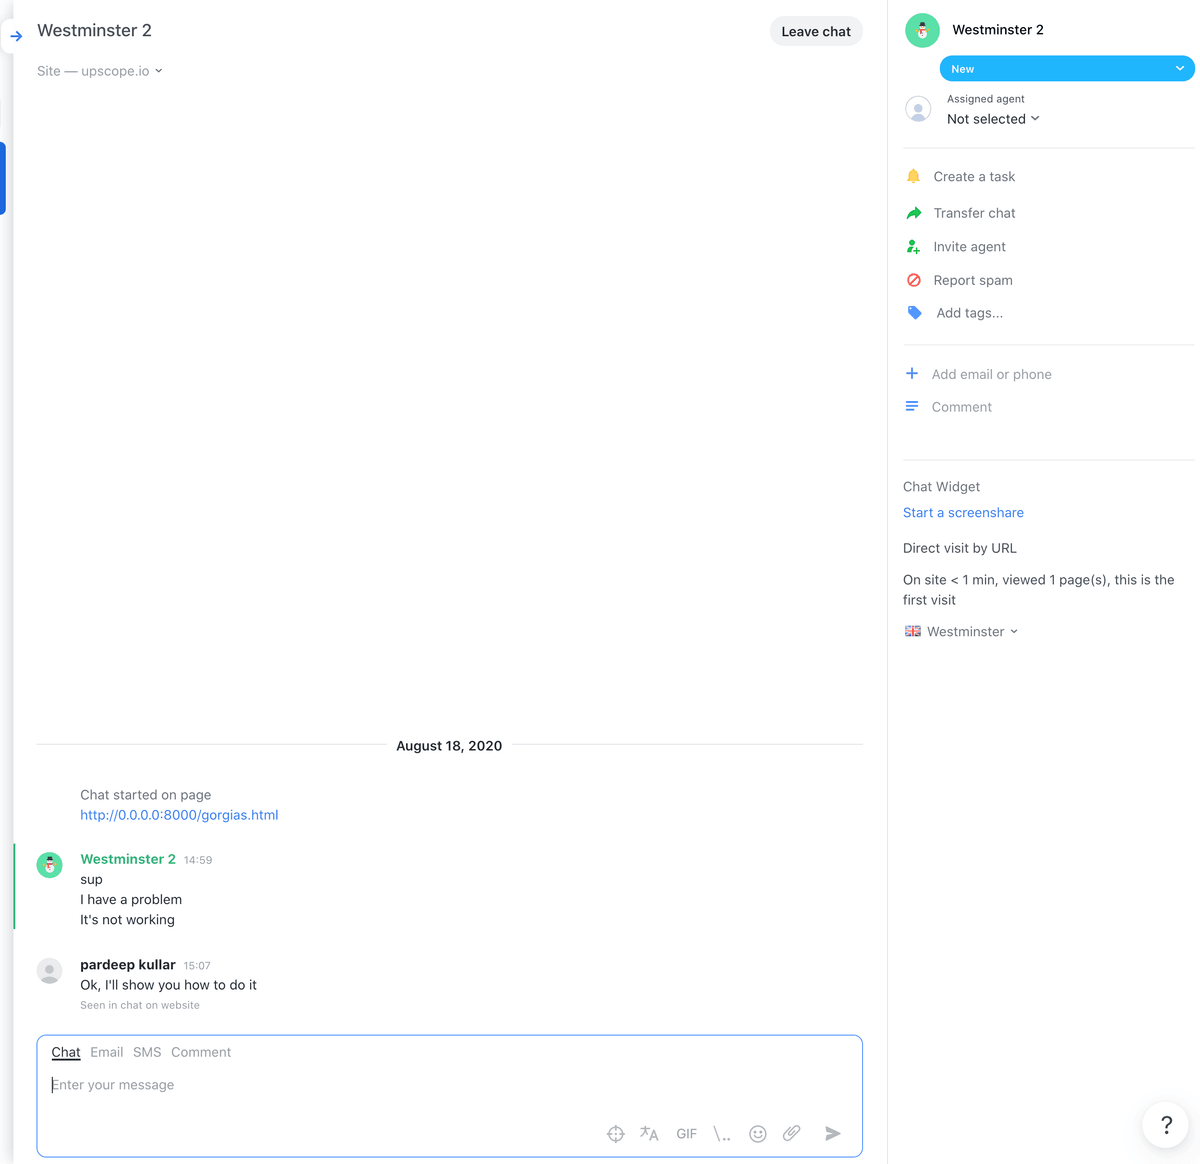Click the Invite agent person-plus icon
This screenshot has height=1164, width=1200.
[x=913, y=246]
